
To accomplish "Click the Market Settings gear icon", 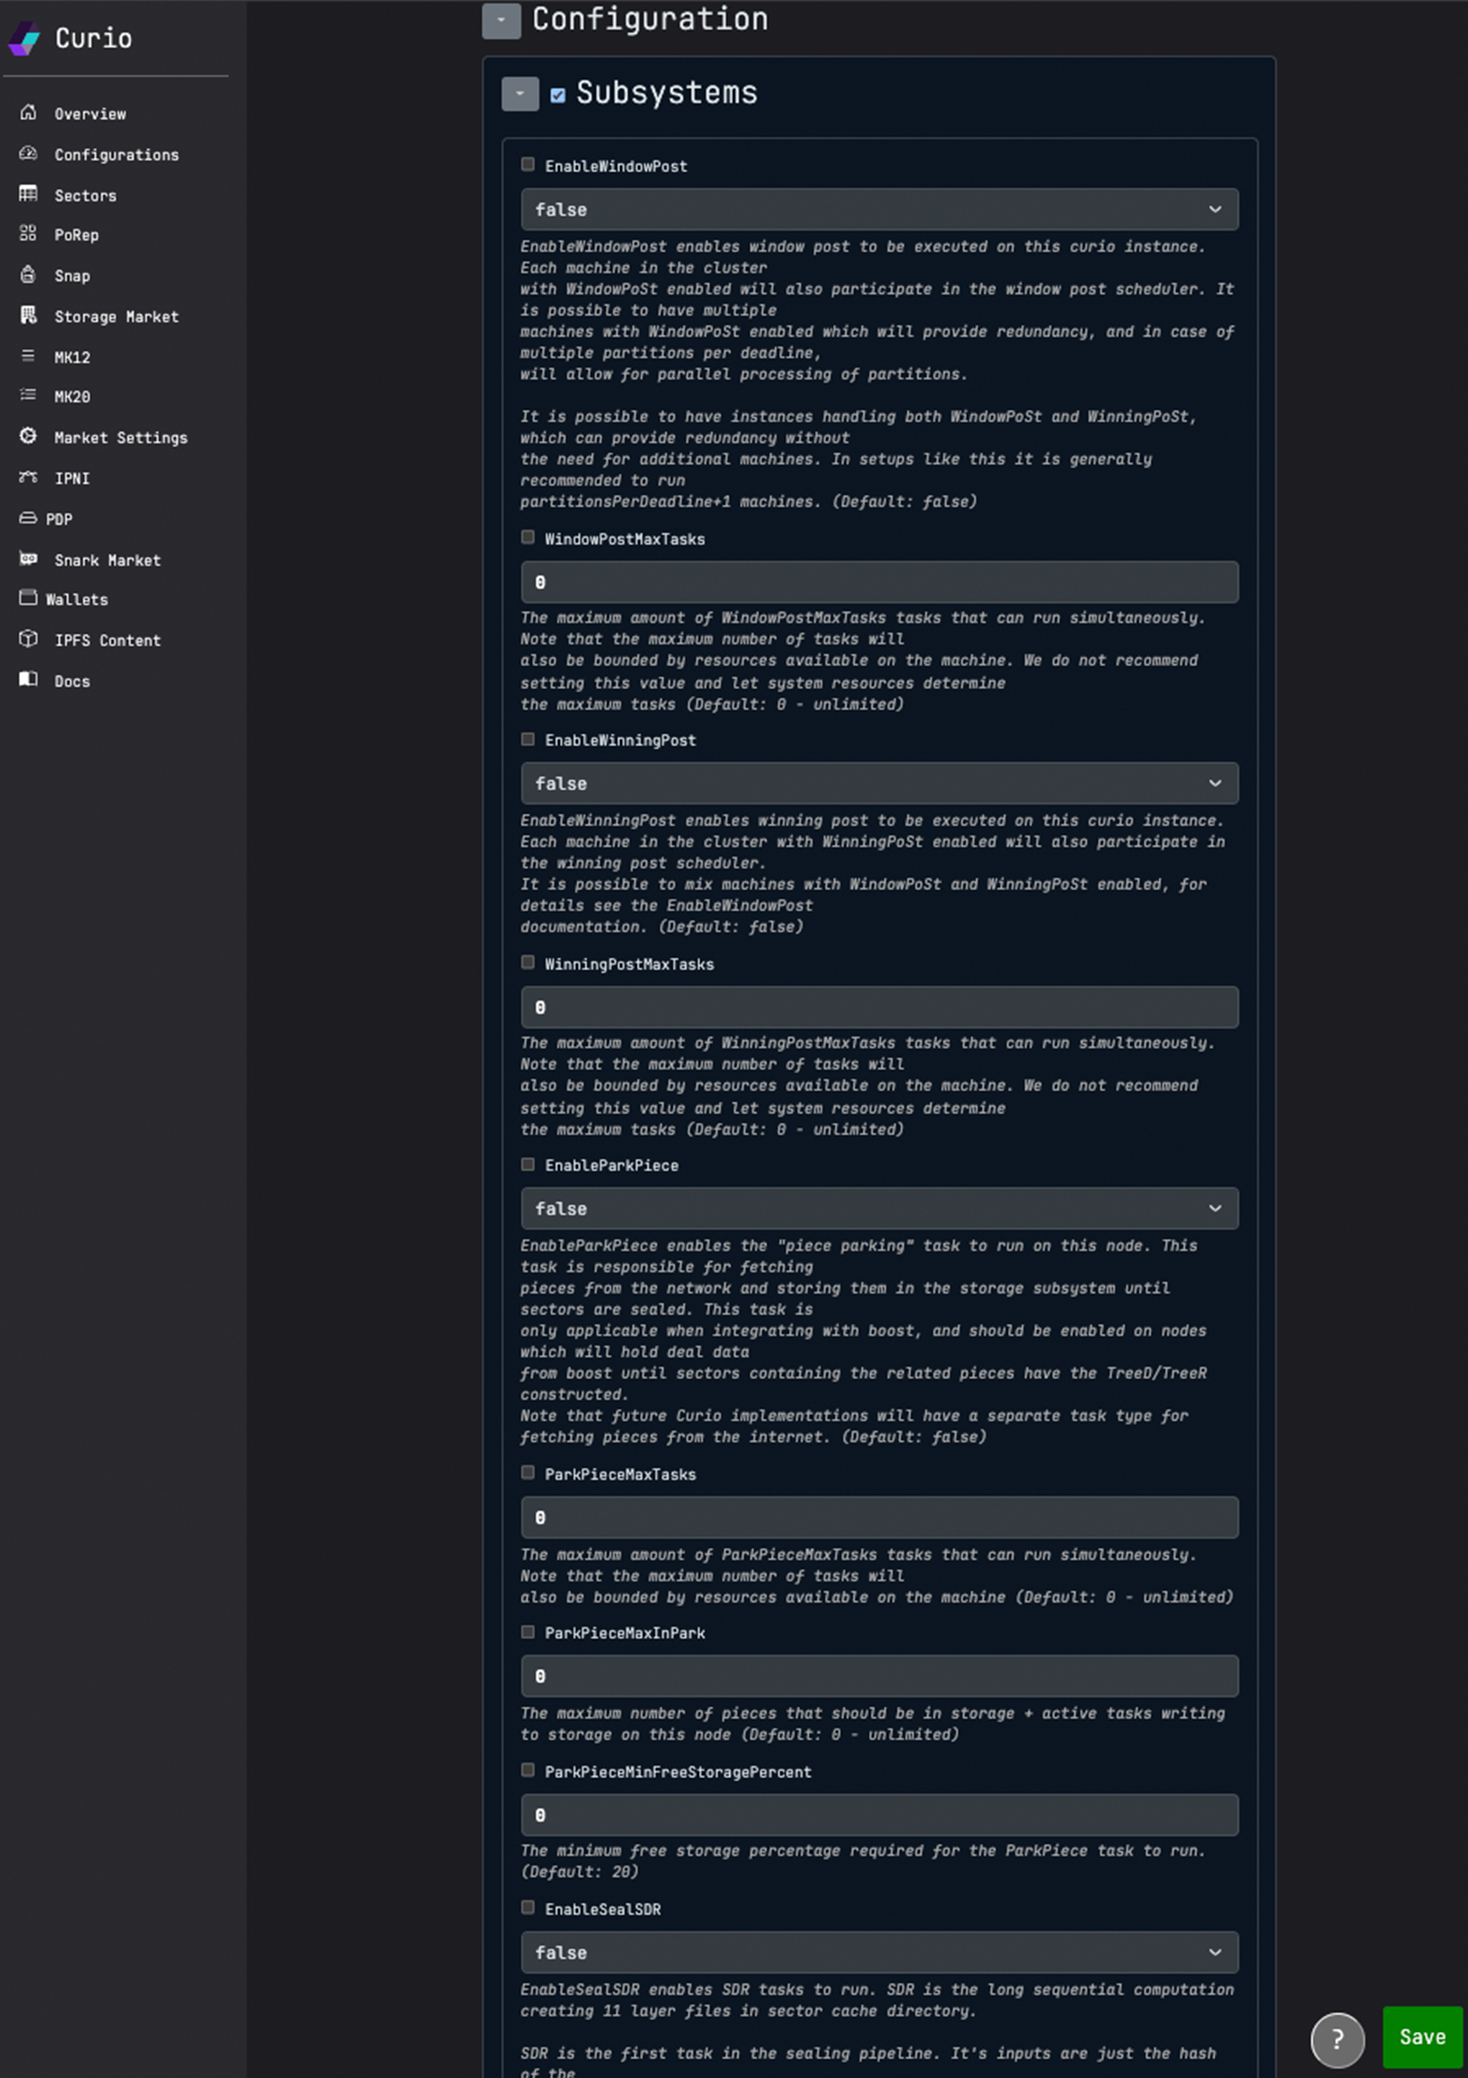I will [x=28, y=437].
